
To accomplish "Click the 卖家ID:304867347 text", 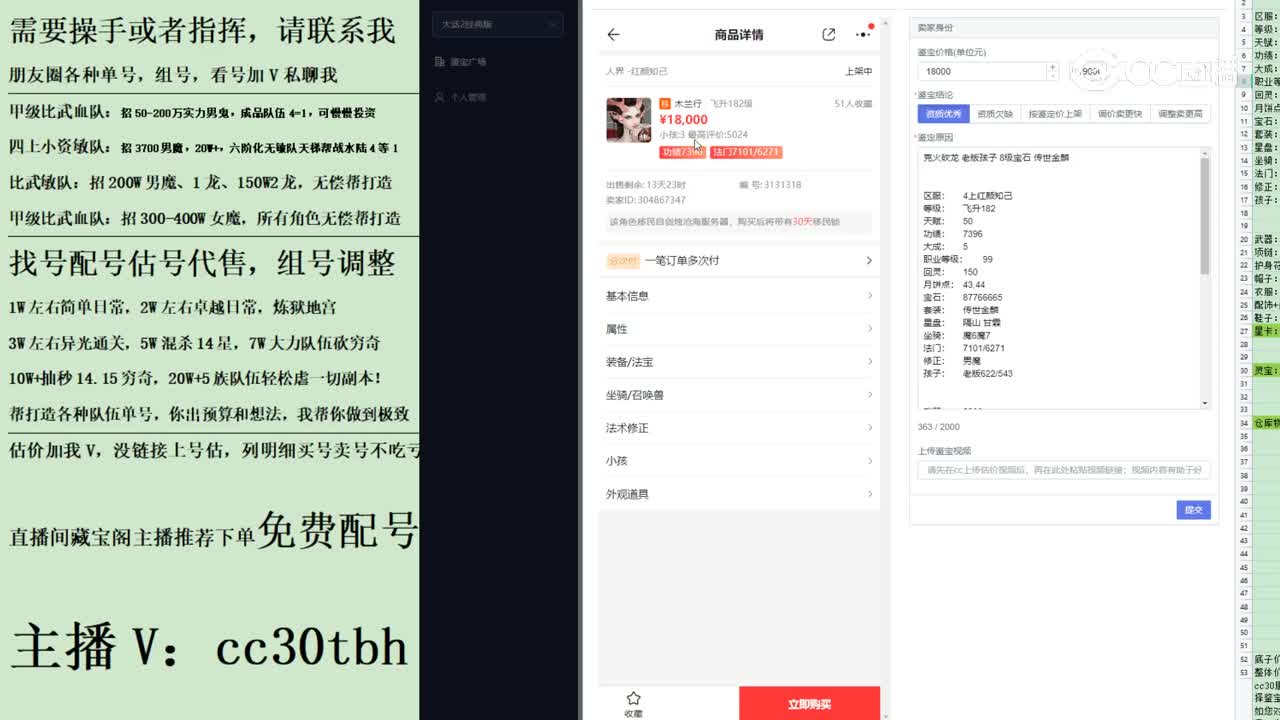I will [645, 200].
